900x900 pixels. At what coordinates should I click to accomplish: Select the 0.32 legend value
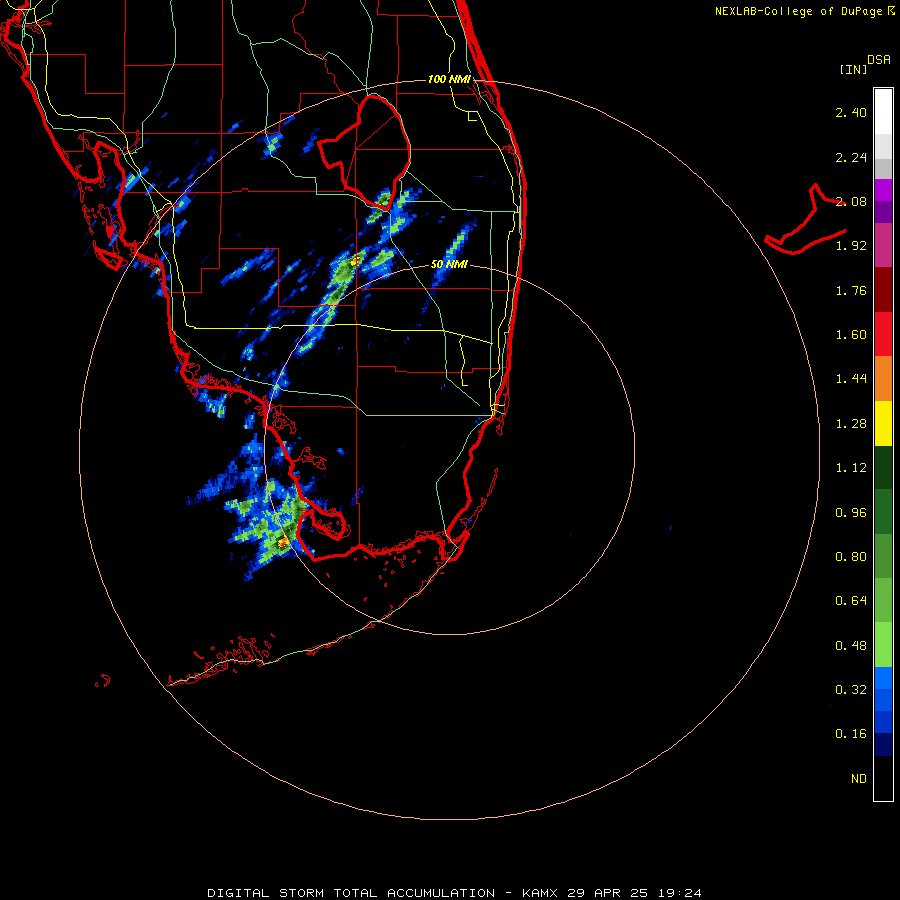pyautogui.click(x=851, y=690)
